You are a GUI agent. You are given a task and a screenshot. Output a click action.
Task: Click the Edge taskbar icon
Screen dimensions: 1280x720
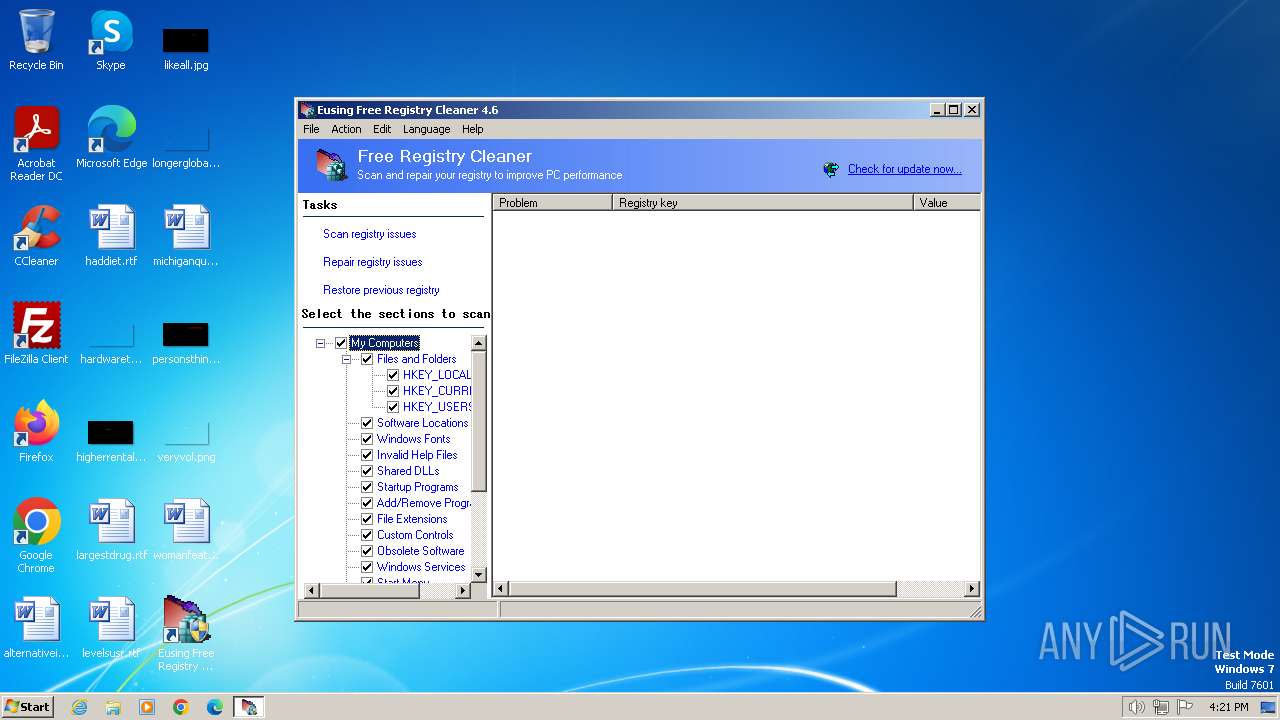point(215,707)
